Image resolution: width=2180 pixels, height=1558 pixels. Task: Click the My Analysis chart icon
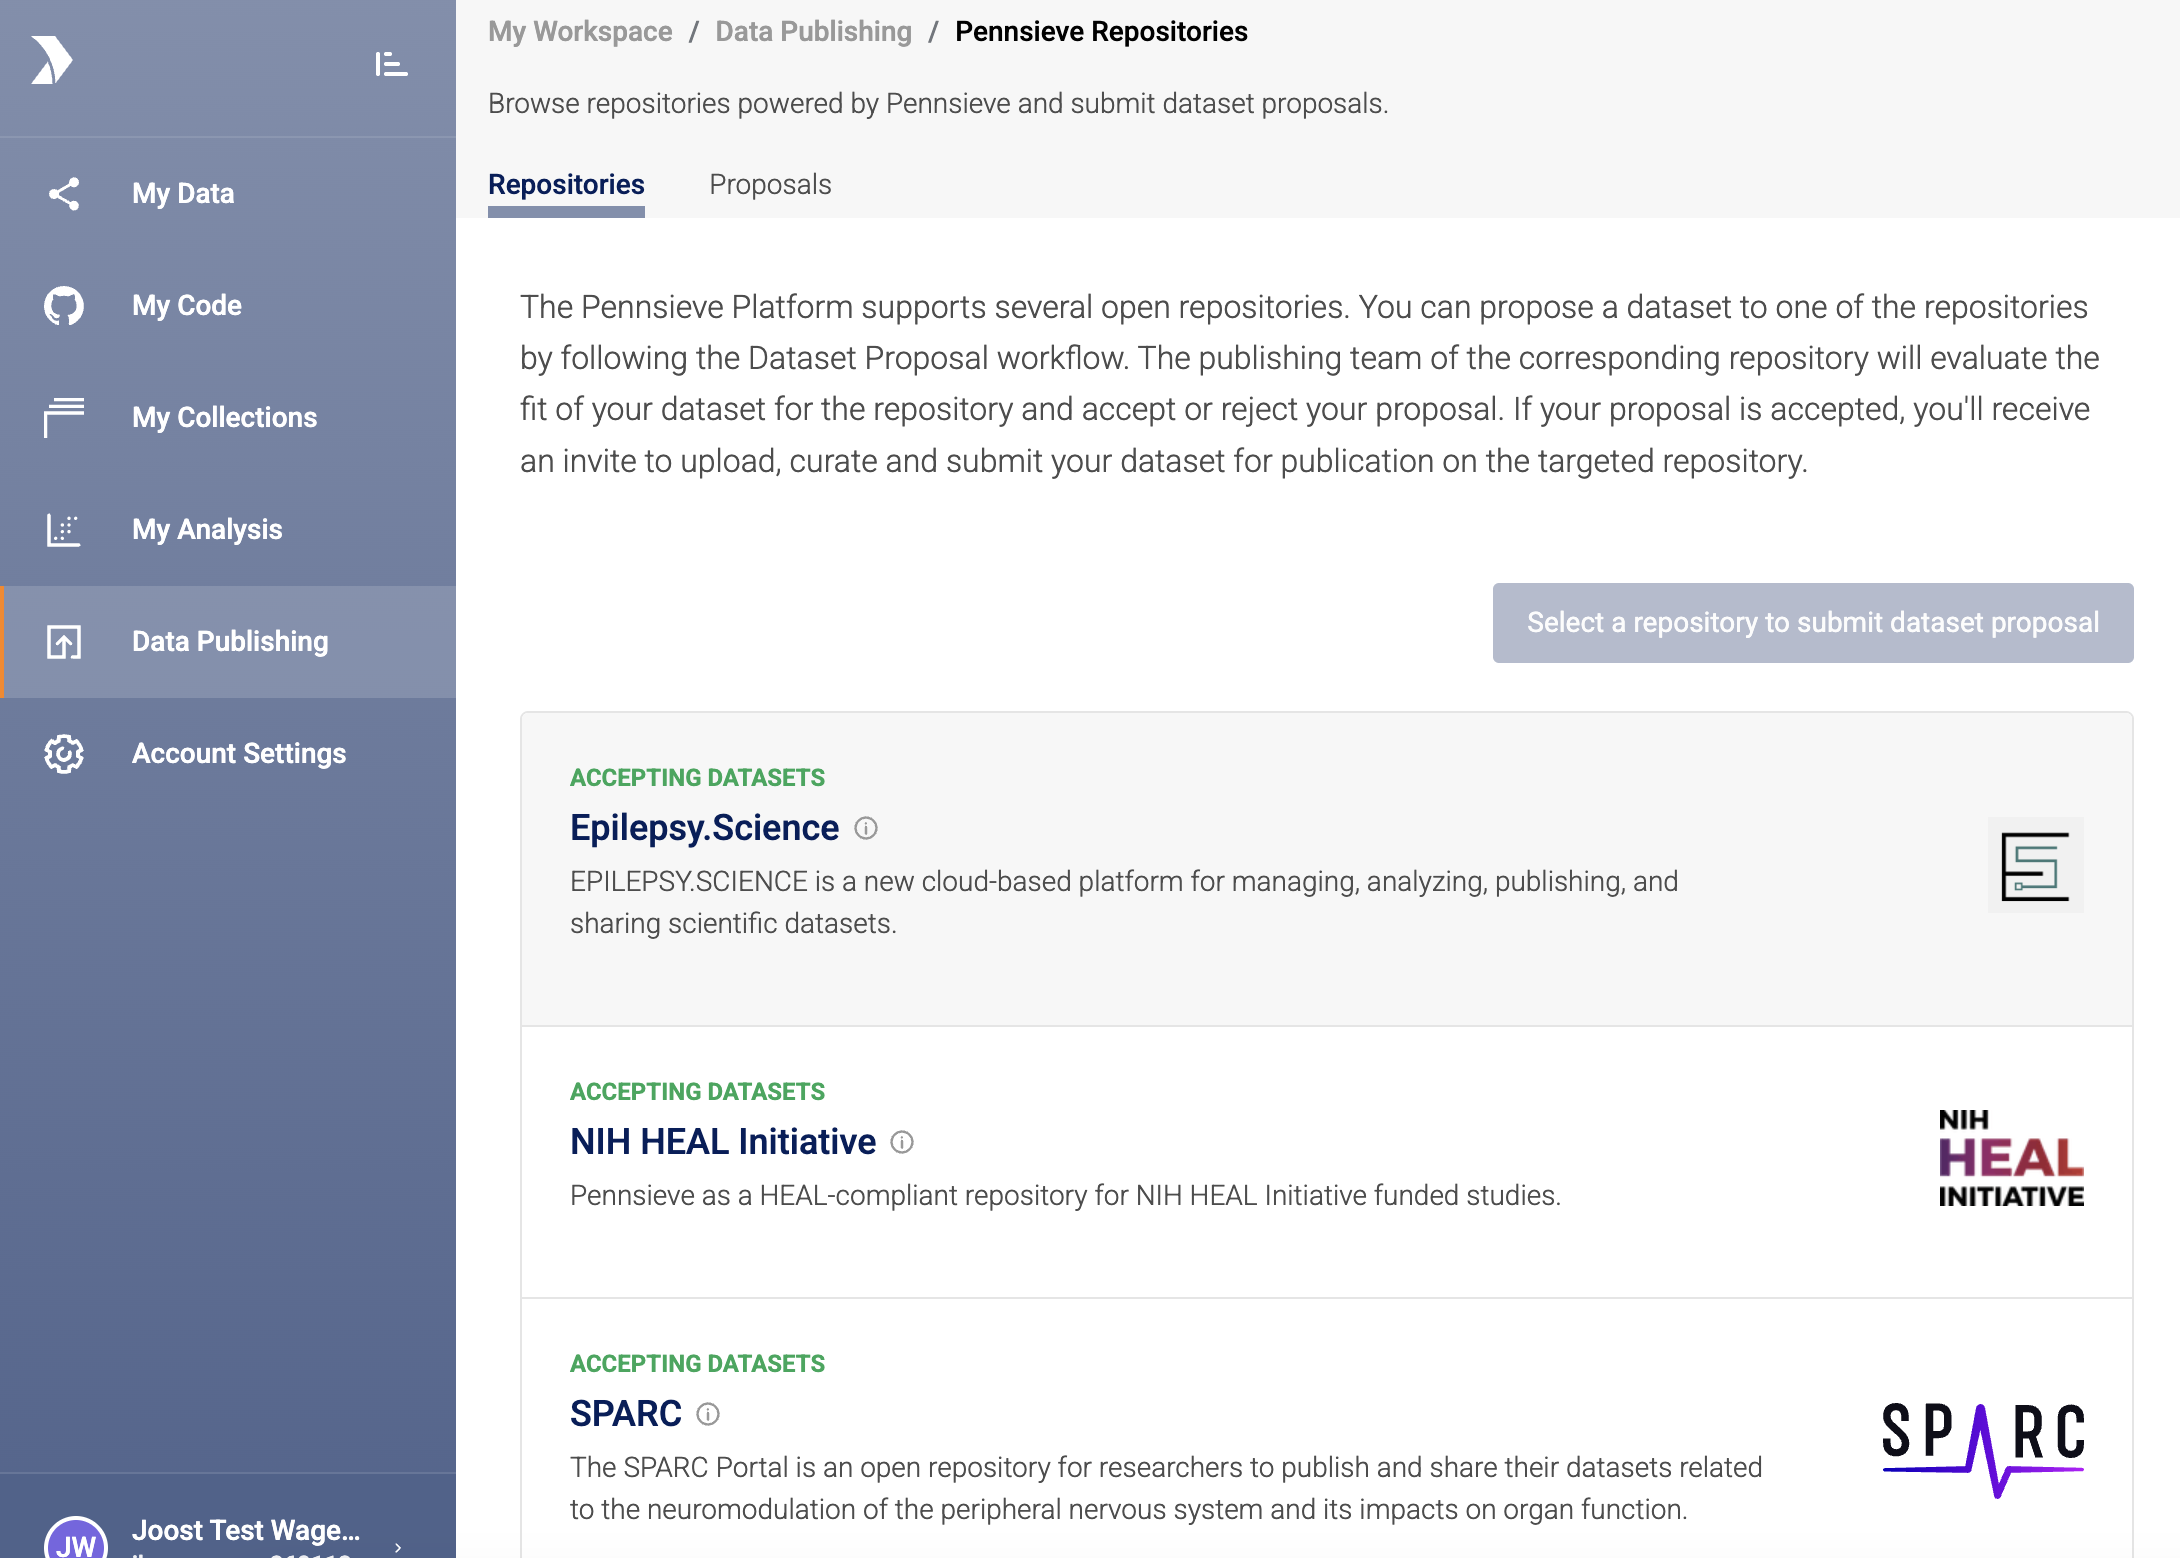[64, 529]
